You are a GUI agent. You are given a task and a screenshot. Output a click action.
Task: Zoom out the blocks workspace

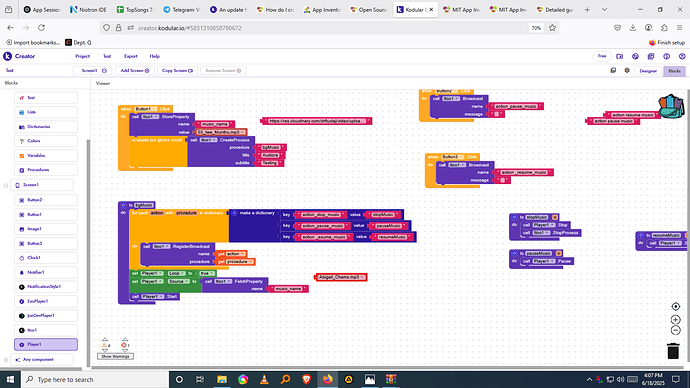click(x=675, y=330)
